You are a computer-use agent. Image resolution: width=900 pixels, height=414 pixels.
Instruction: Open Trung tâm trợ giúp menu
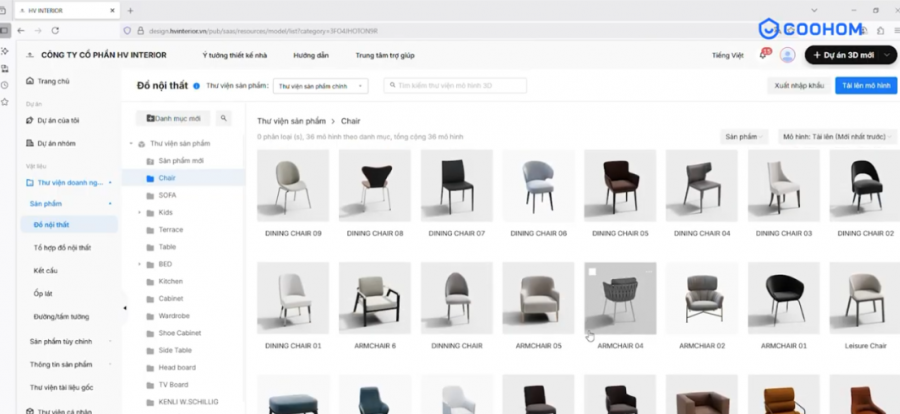pos(385,55)
